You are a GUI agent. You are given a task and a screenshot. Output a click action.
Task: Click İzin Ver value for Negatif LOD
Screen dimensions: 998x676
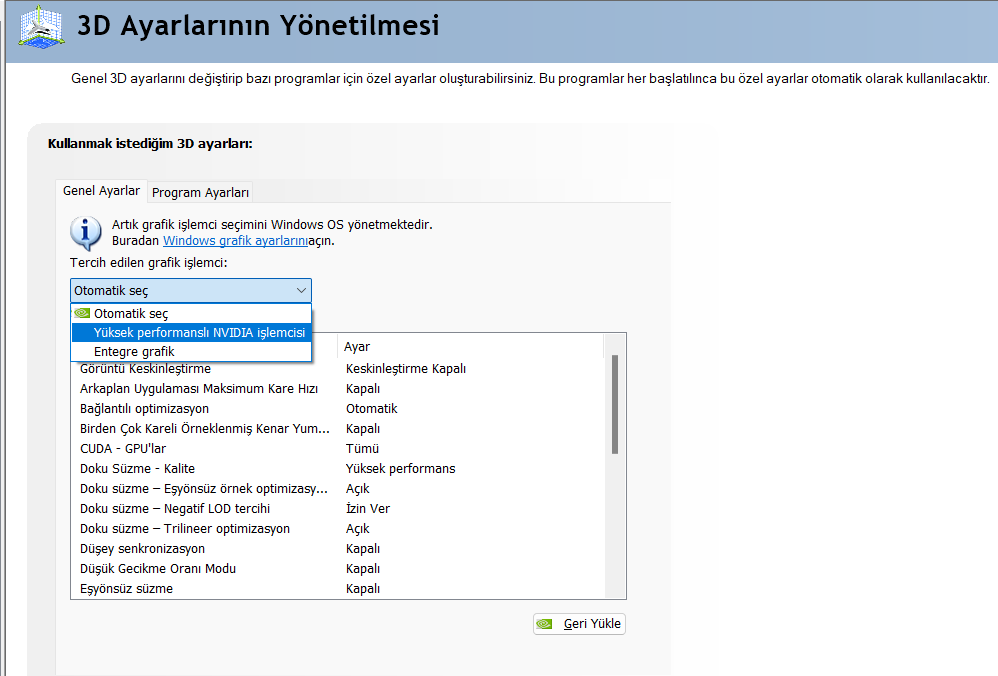(368, 509)
